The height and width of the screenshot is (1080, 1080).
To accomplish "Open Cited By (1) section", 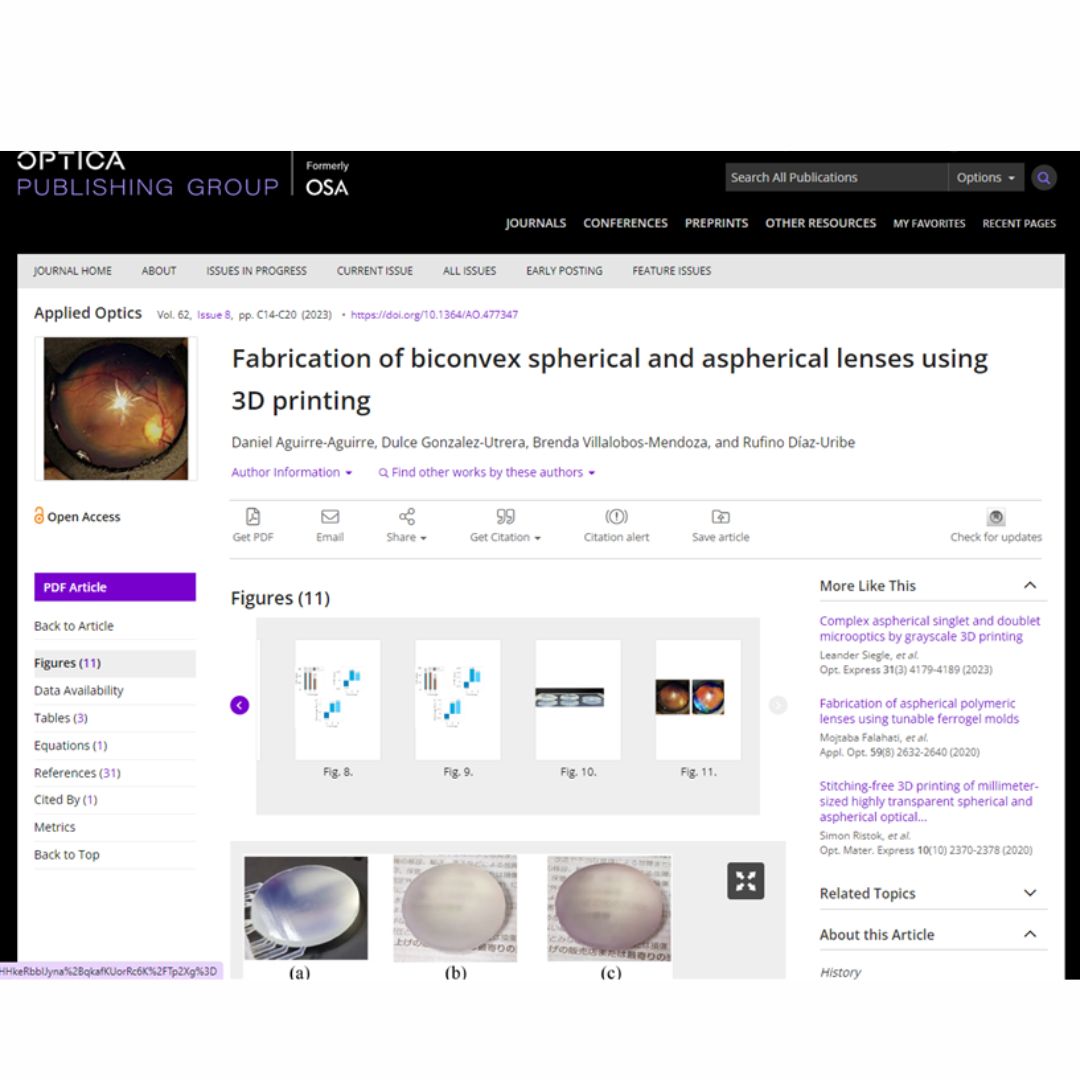I will pos(65,800).
